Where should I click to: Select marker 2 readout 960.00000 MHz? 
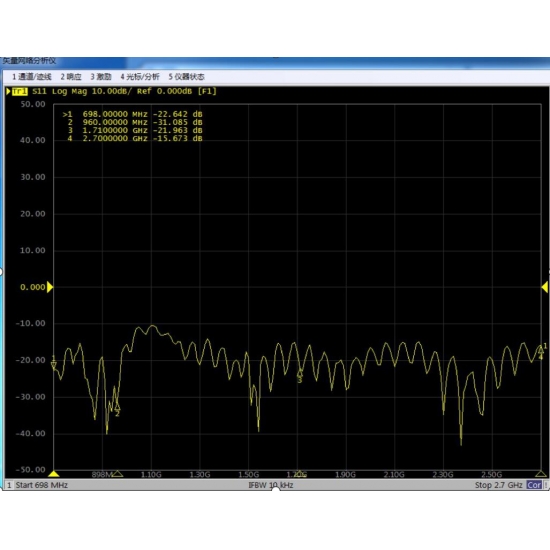(x=135, y=122)
